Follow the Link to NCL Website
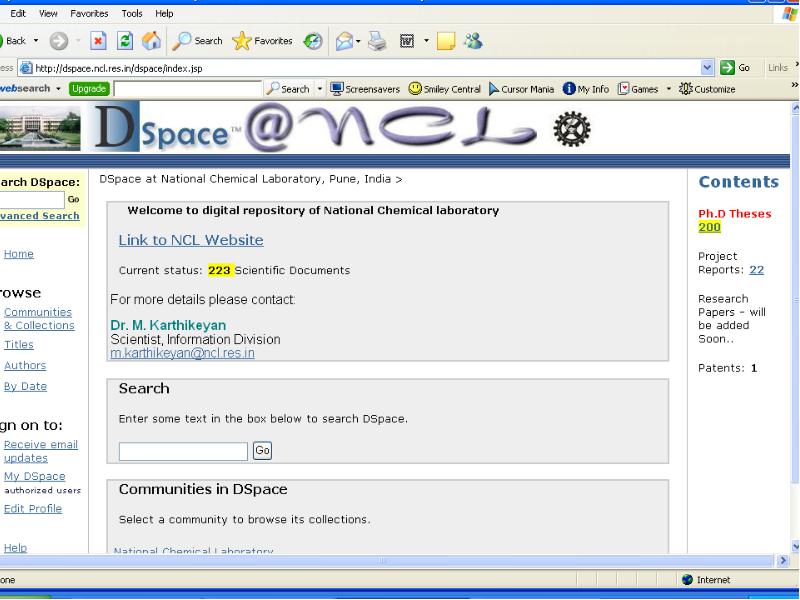The height and width of the screenshot is (600, 800). click(191, 240)
